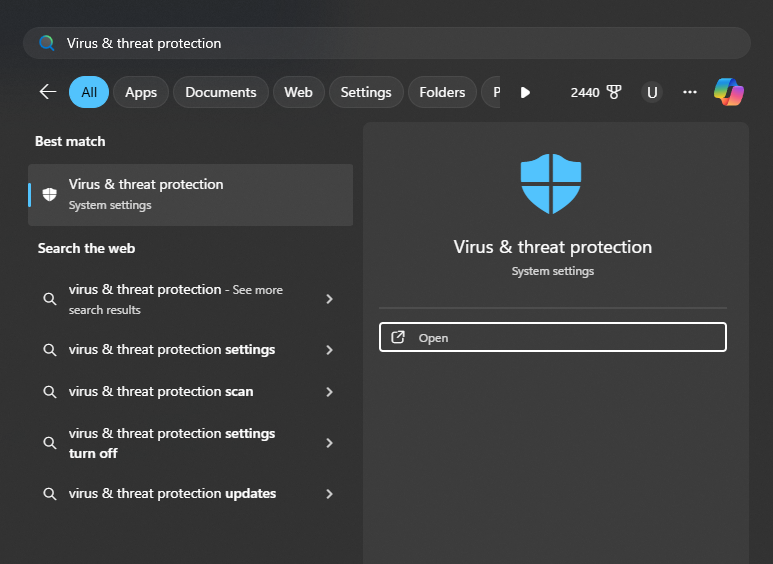
Task: Open 'virus & threat protection settings turn off' web result
Action: point(172,443)
